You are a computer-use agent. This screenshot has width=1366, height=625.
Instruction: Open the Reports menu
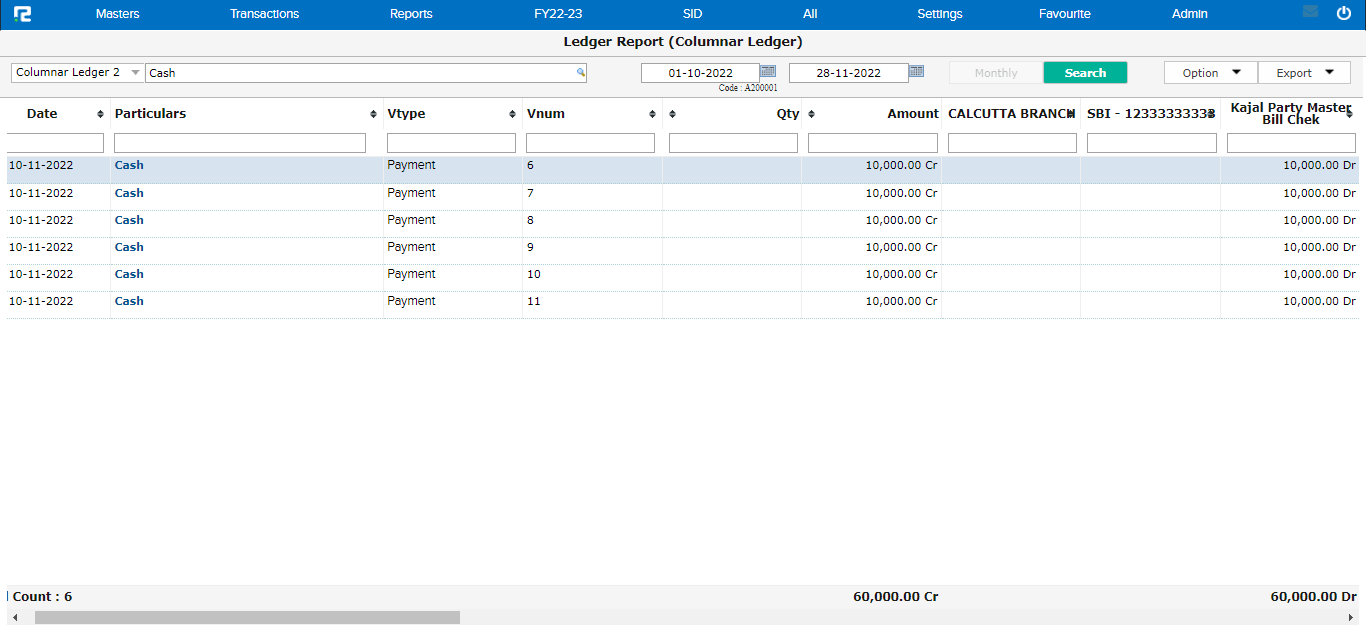(411, 14)
